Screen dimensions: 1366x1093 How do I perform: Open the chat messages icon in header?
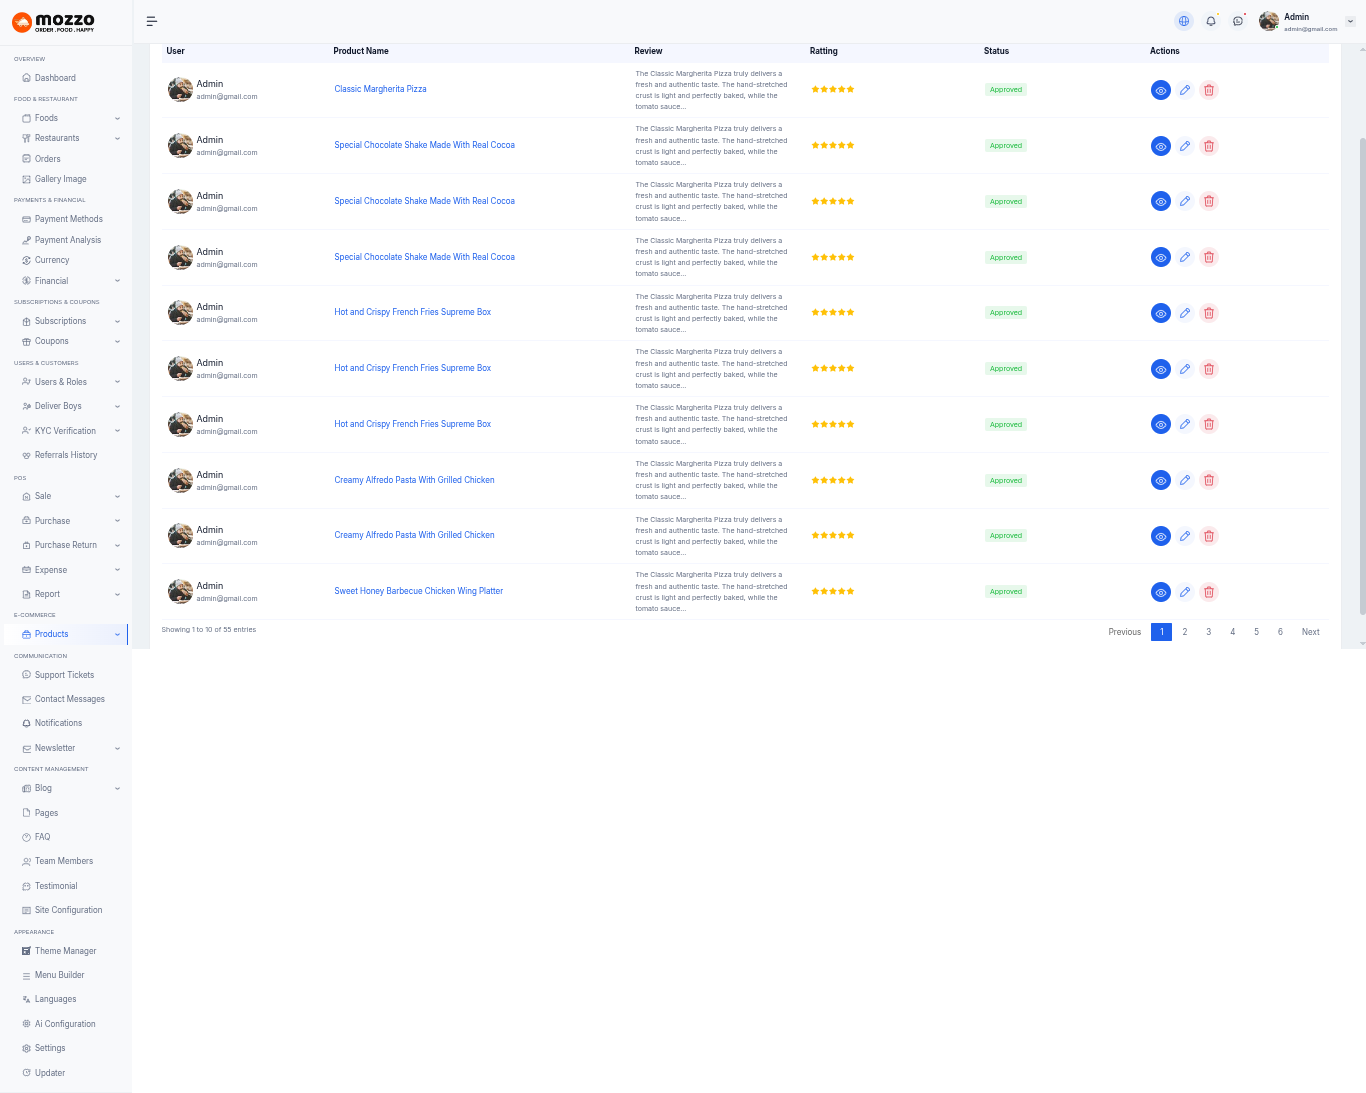(1238, 21)
